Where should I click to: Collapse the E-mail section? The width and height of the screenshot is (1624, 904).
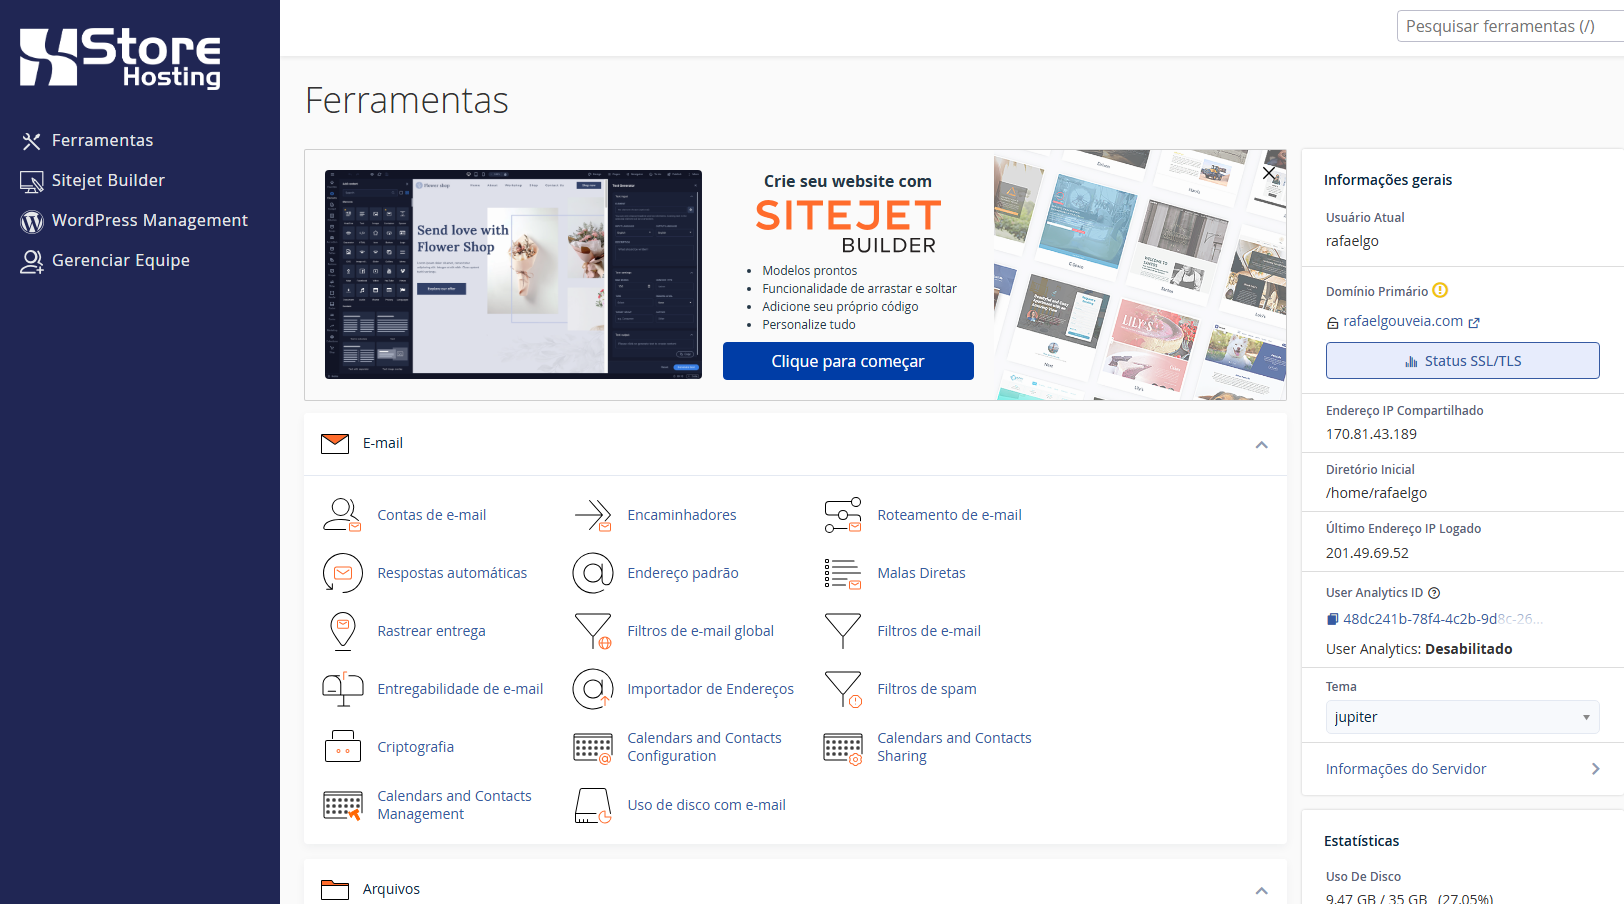point(1261,444)
